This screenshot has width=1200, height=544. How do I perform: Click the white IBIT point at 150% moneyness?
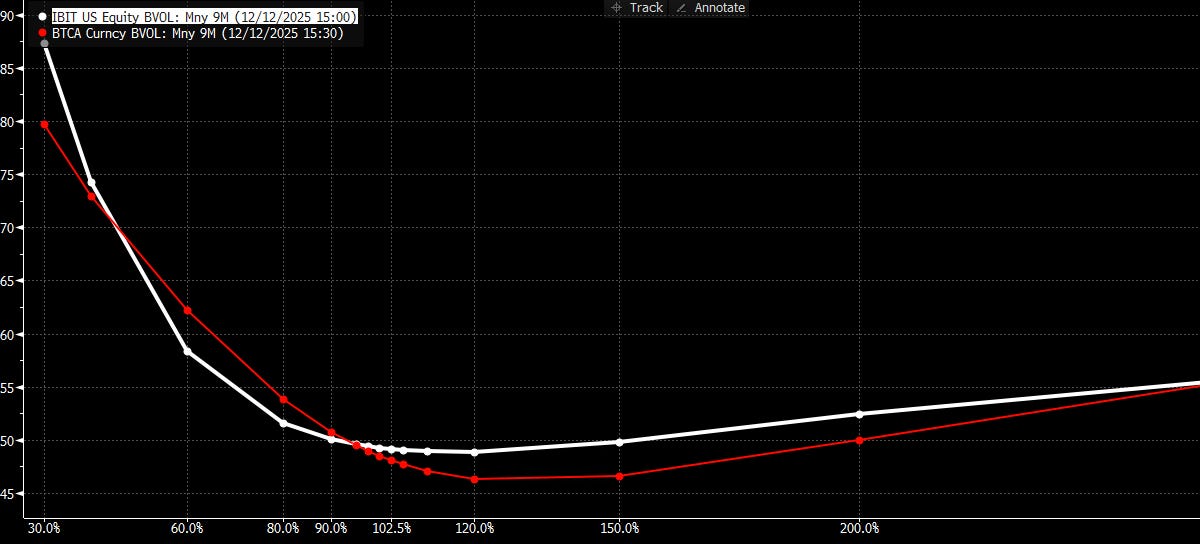tap(619, 442)
